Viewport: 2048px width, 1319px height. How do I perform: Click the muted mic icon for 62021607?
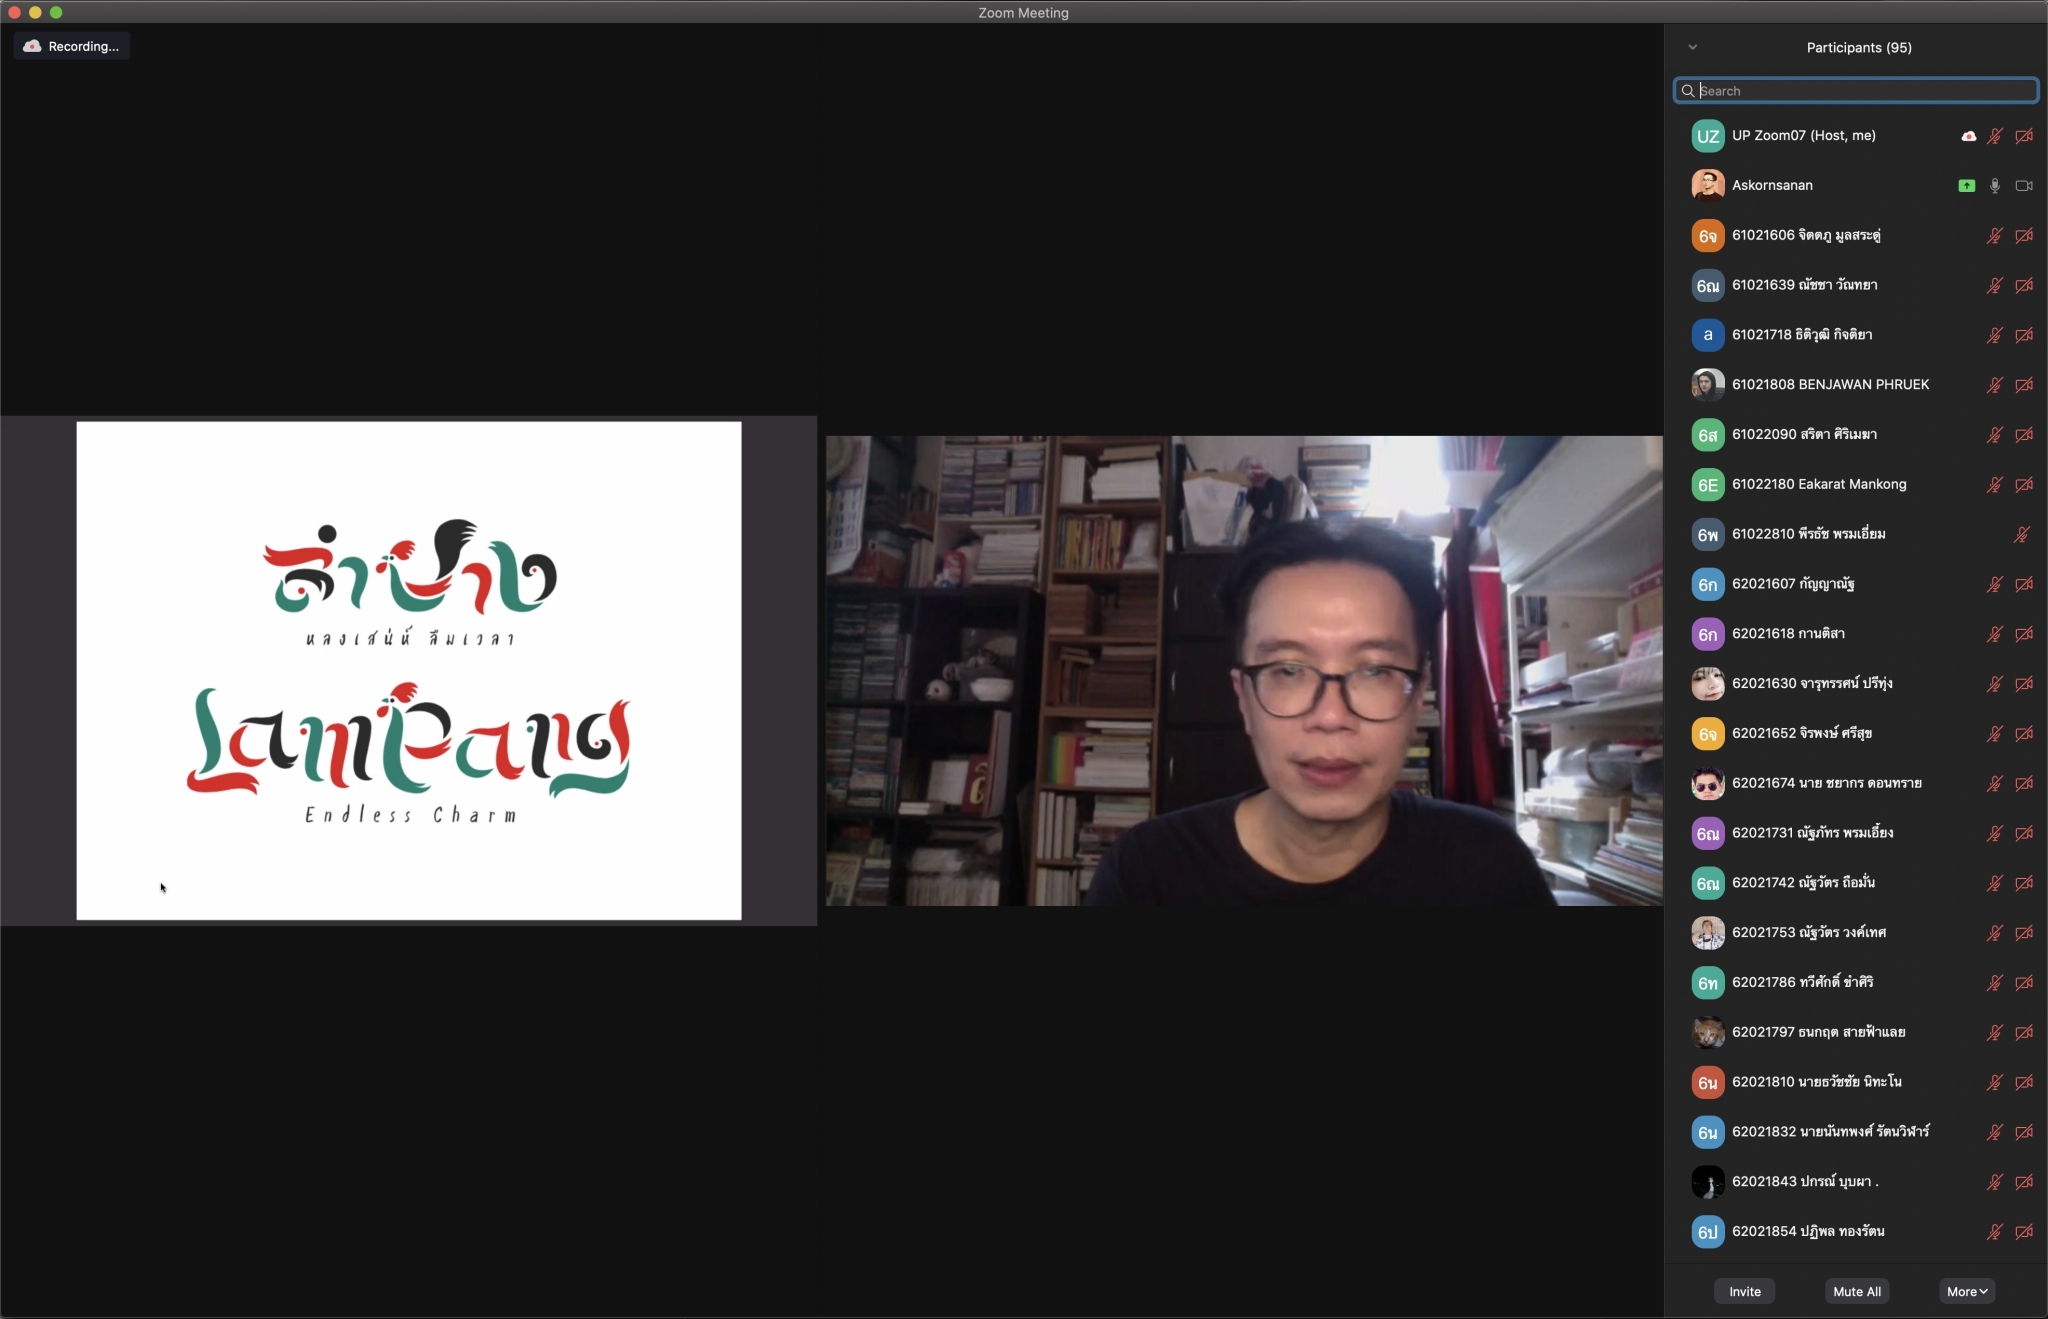(x=1995, y=585)
